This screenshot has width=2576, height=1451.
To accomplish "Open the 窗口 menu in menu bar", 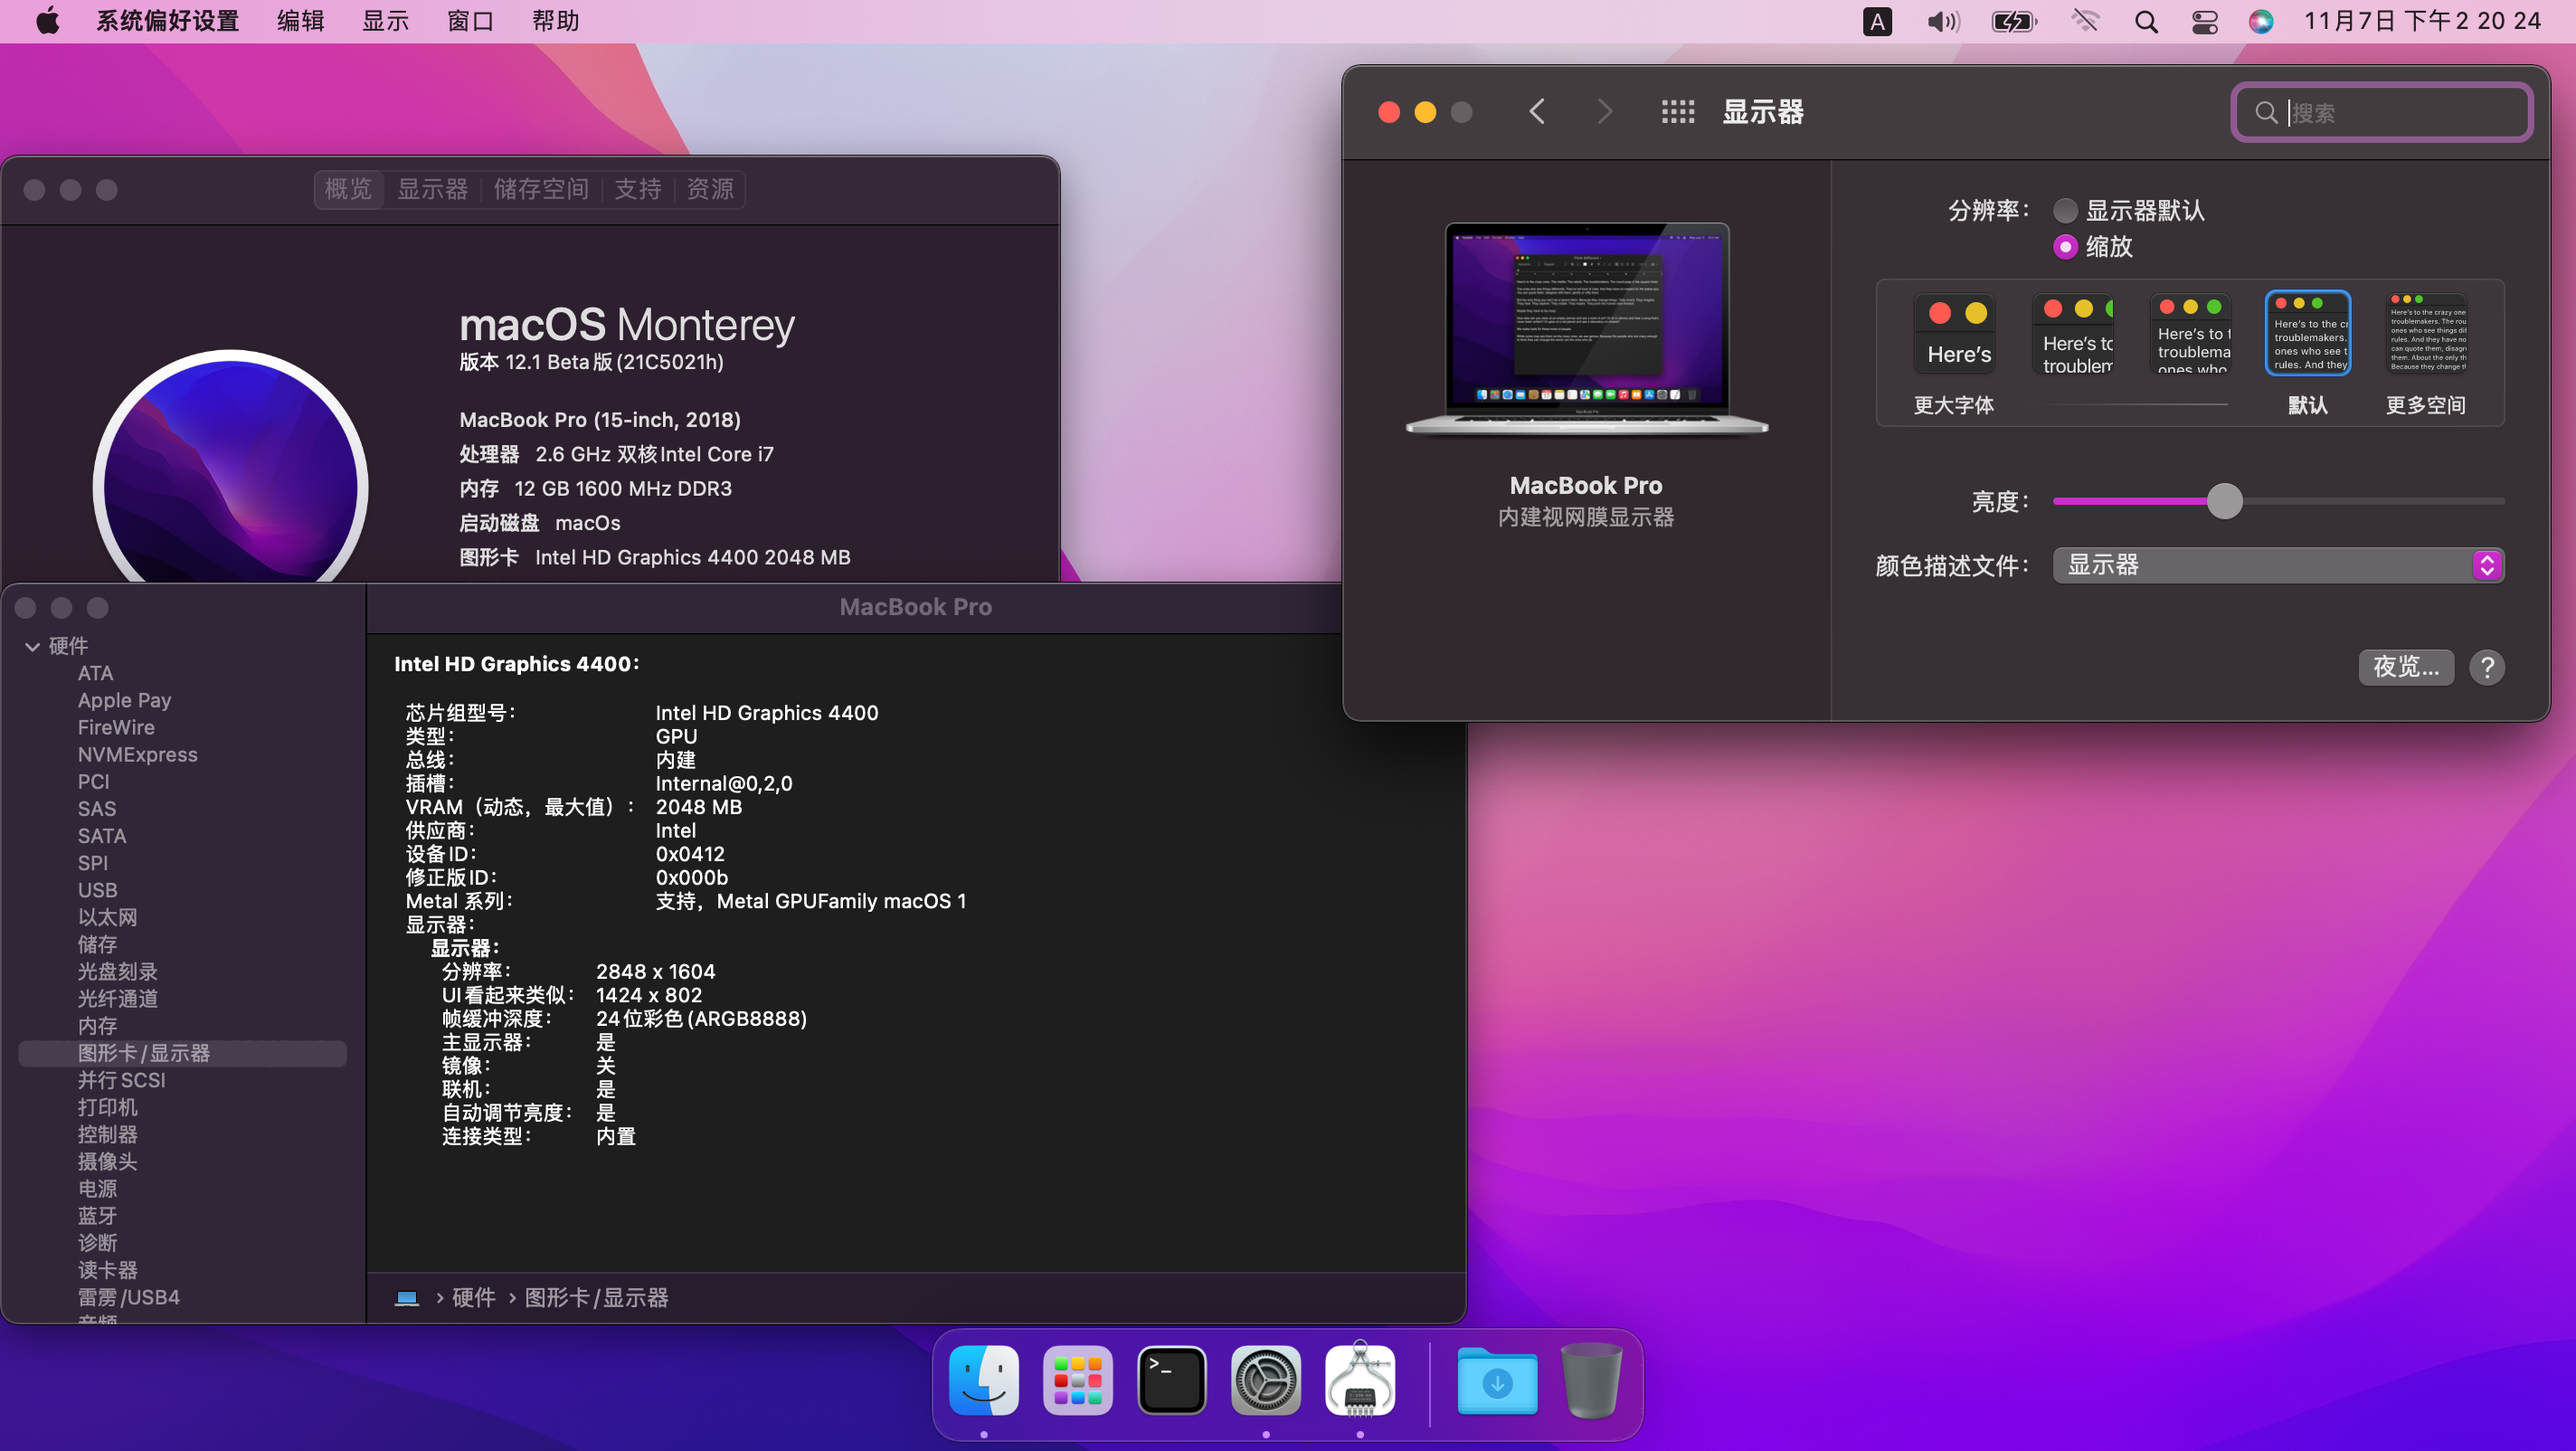I will [x=470, y=22].
